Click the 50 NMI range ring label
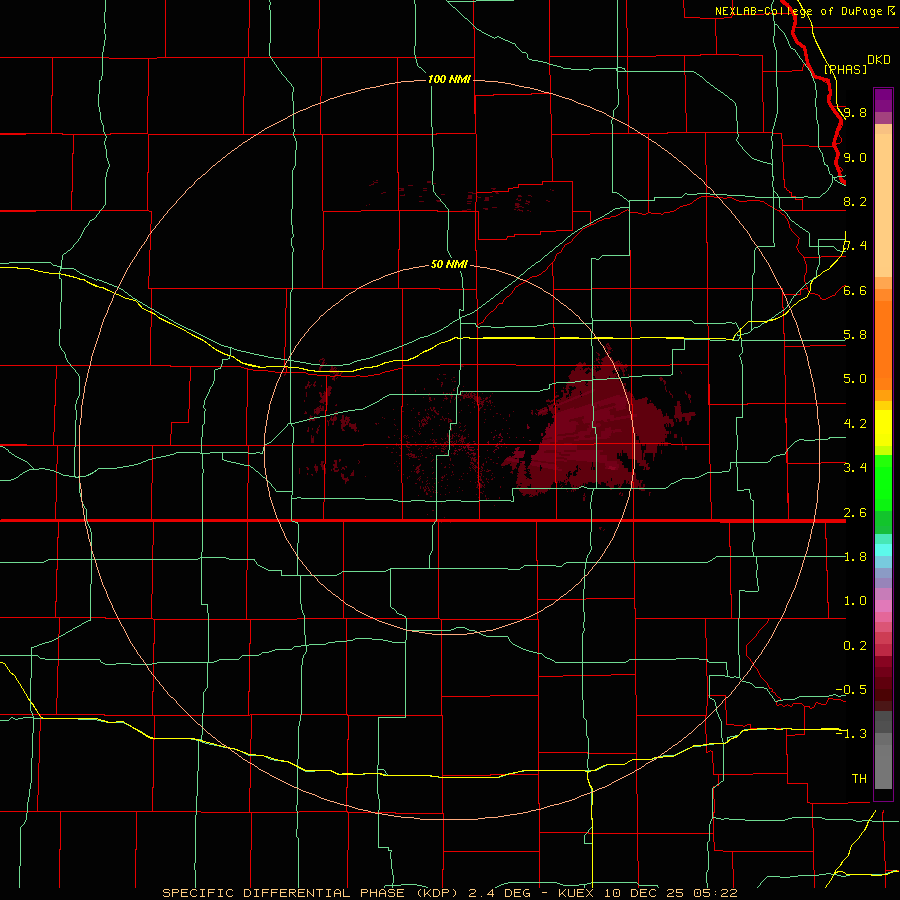 click(449, 264)
